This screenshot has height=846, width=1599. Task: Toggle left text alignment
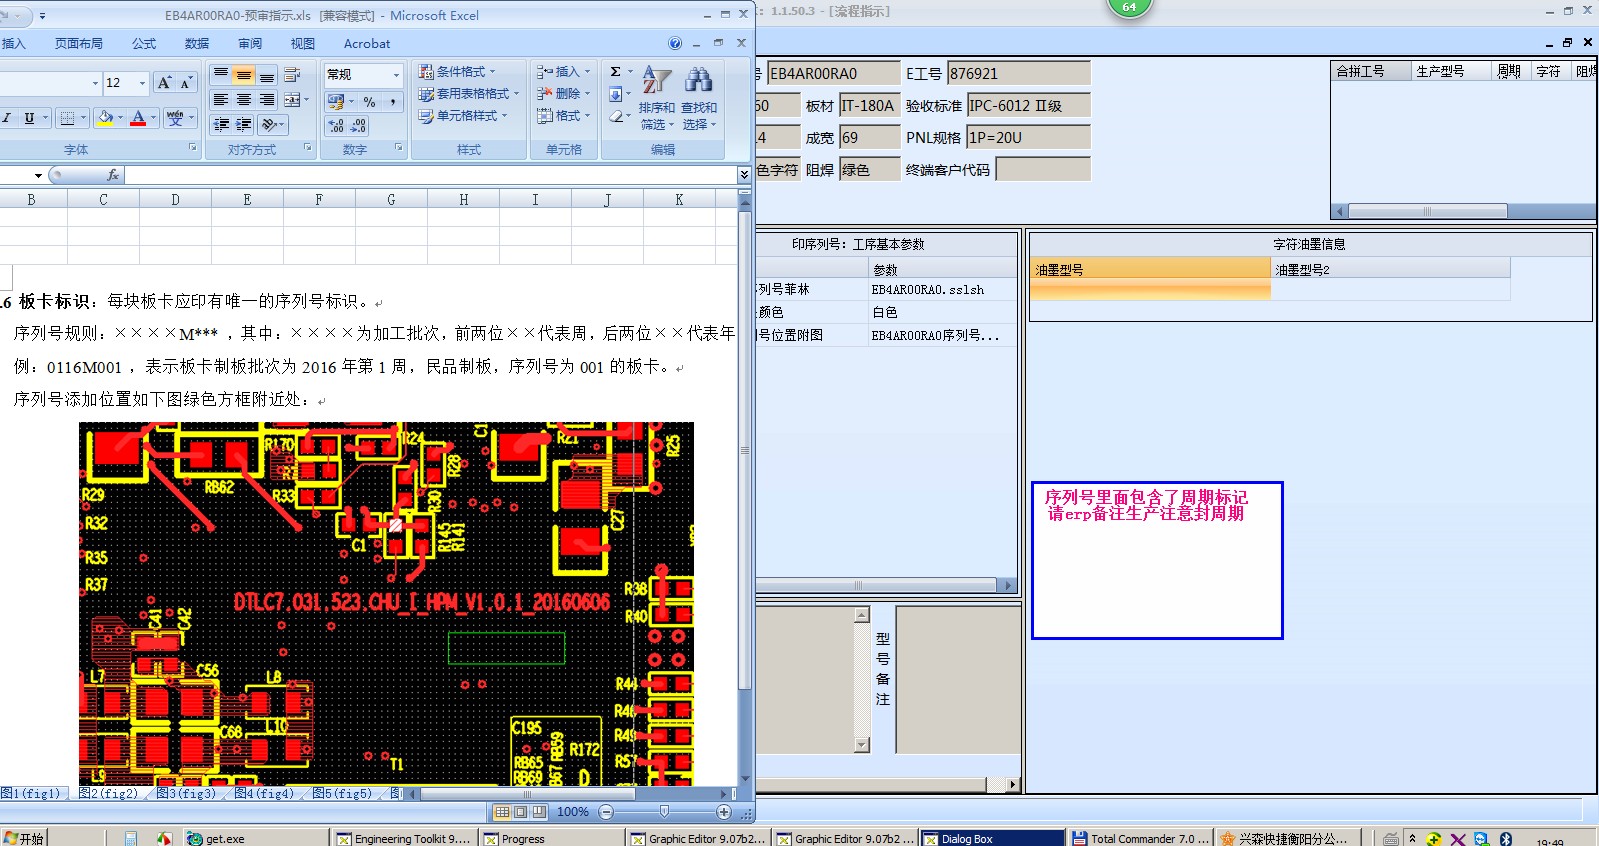pos(221,100)
